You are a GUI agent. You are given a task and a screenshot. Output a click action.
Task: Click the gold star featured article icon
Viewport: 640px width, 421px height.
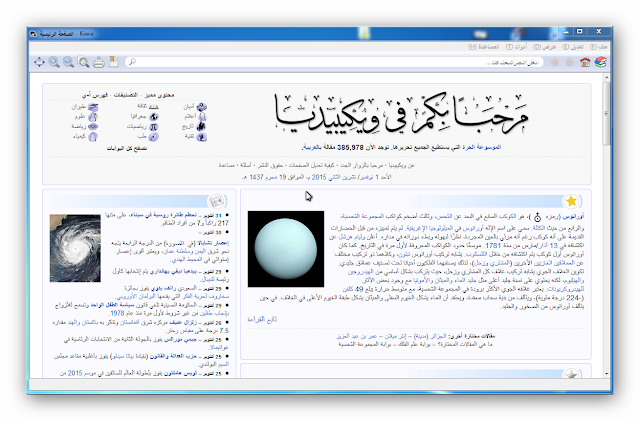(571, 201)
